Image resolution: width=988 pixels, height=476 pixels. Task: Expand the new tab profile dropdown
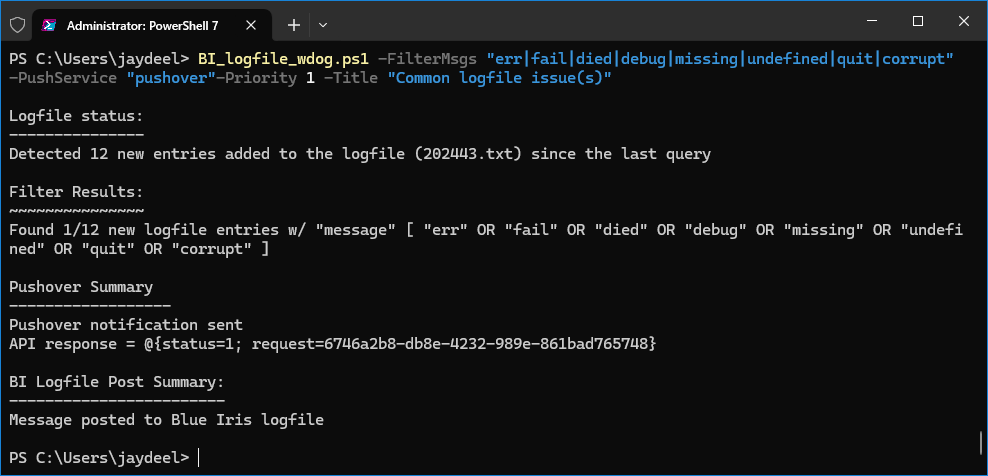(x=323, y=25)
